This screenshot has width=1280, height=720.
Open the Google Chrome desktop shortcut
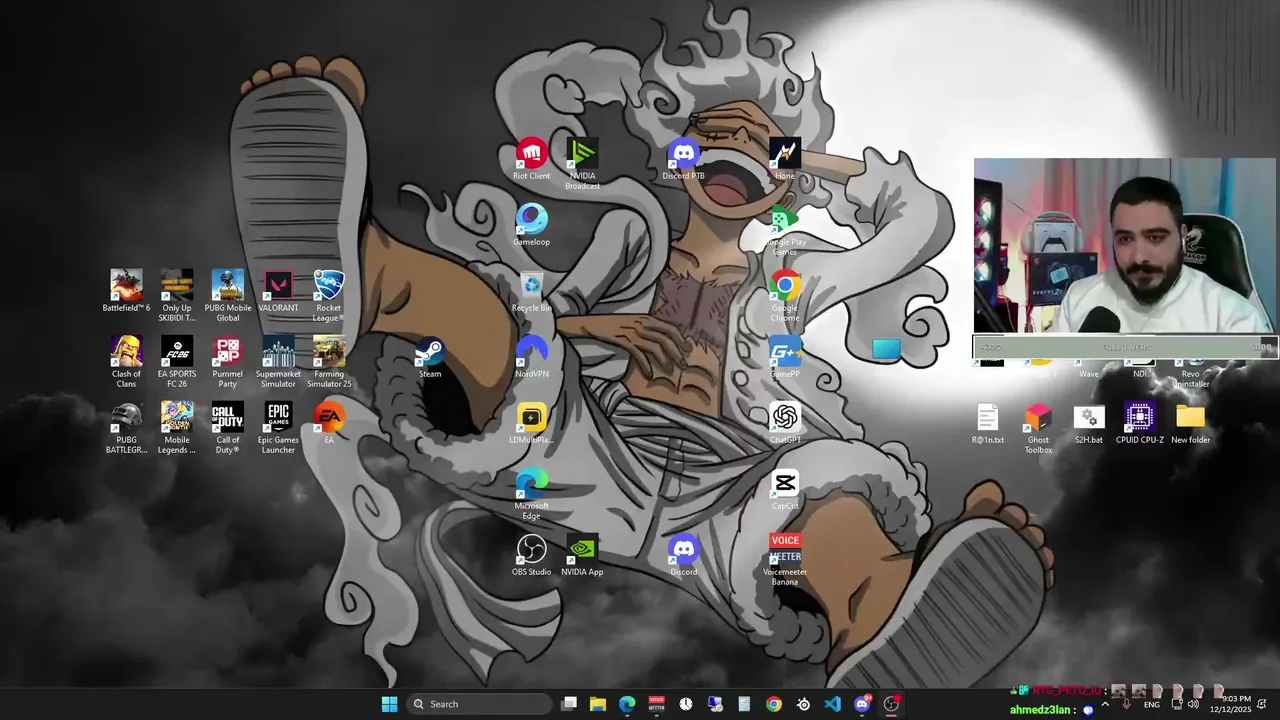(x=785, y=295)
